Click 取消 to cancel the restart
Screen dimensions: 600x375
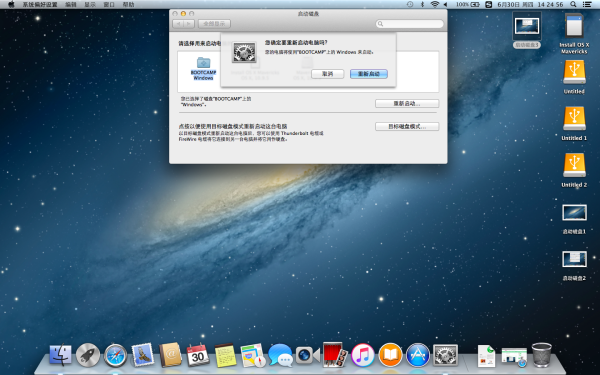click(x=328, y=74)
